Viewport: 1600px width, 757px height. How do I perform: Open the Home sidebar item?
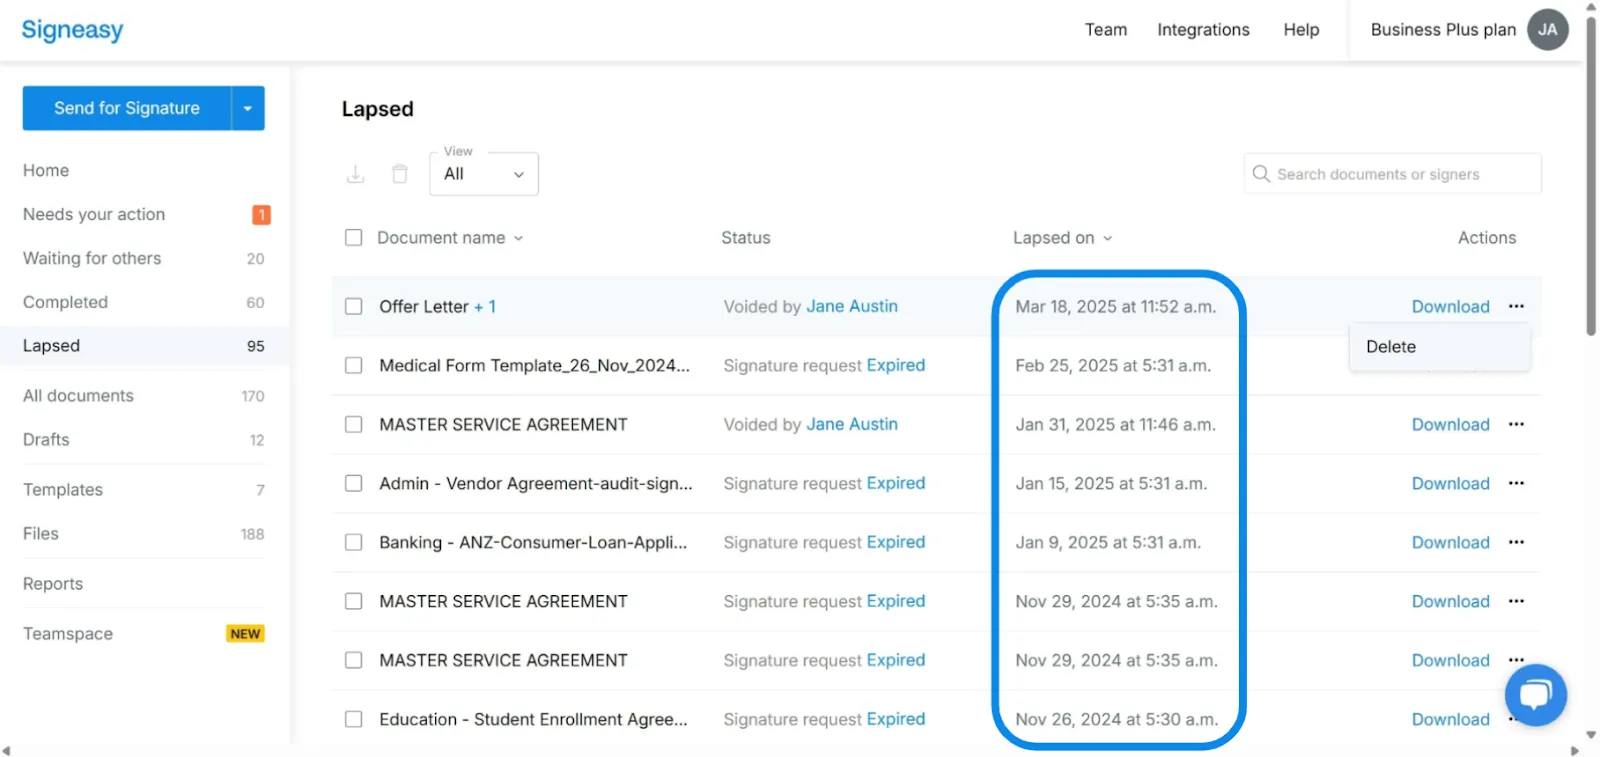pos(46,171)
